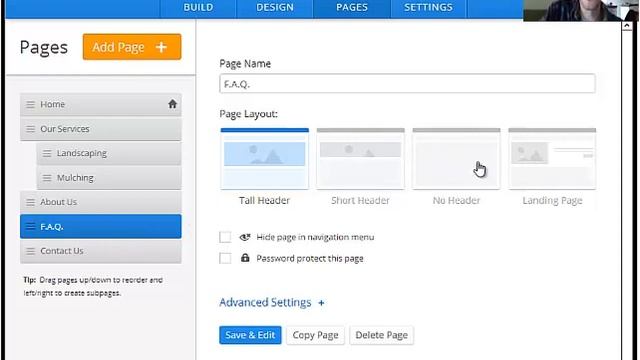This screenshot has width=640, height=360.
Task: Expand Advanced Settings section
Action: 272,302
